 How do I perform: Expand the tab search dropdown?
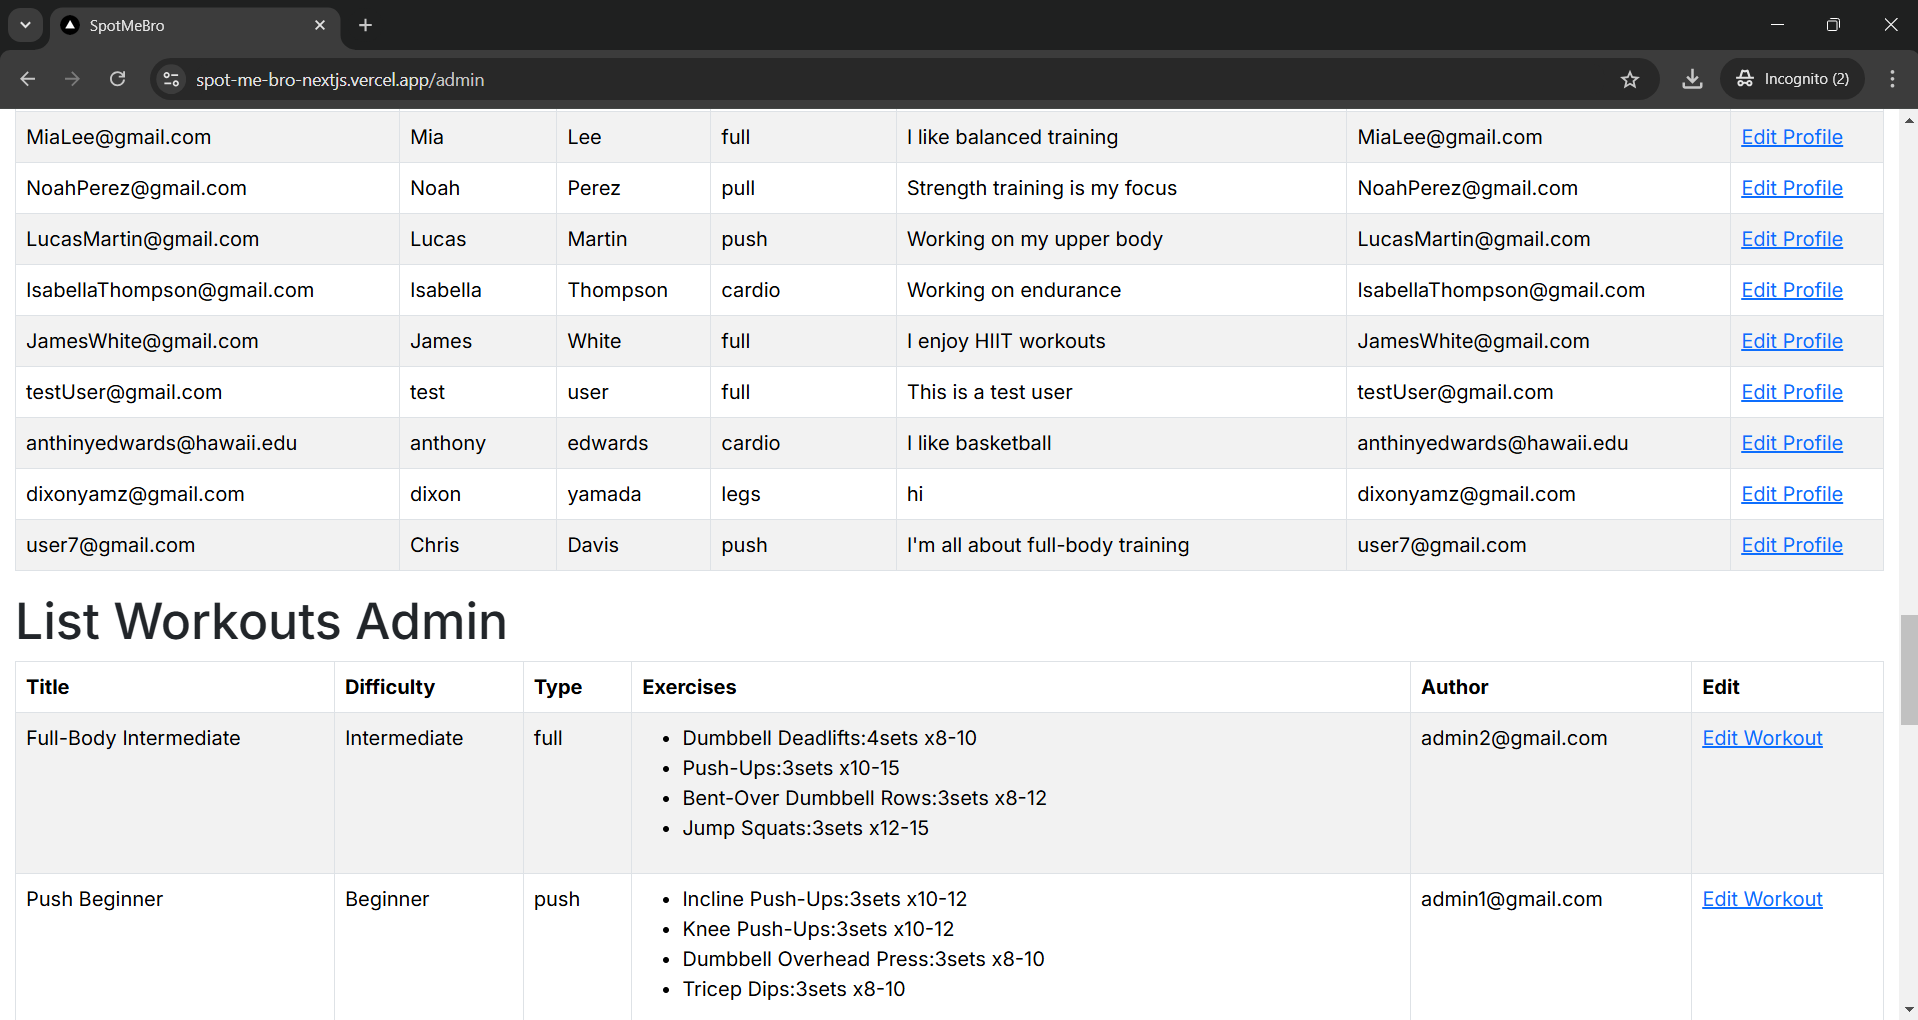(25, 25)
